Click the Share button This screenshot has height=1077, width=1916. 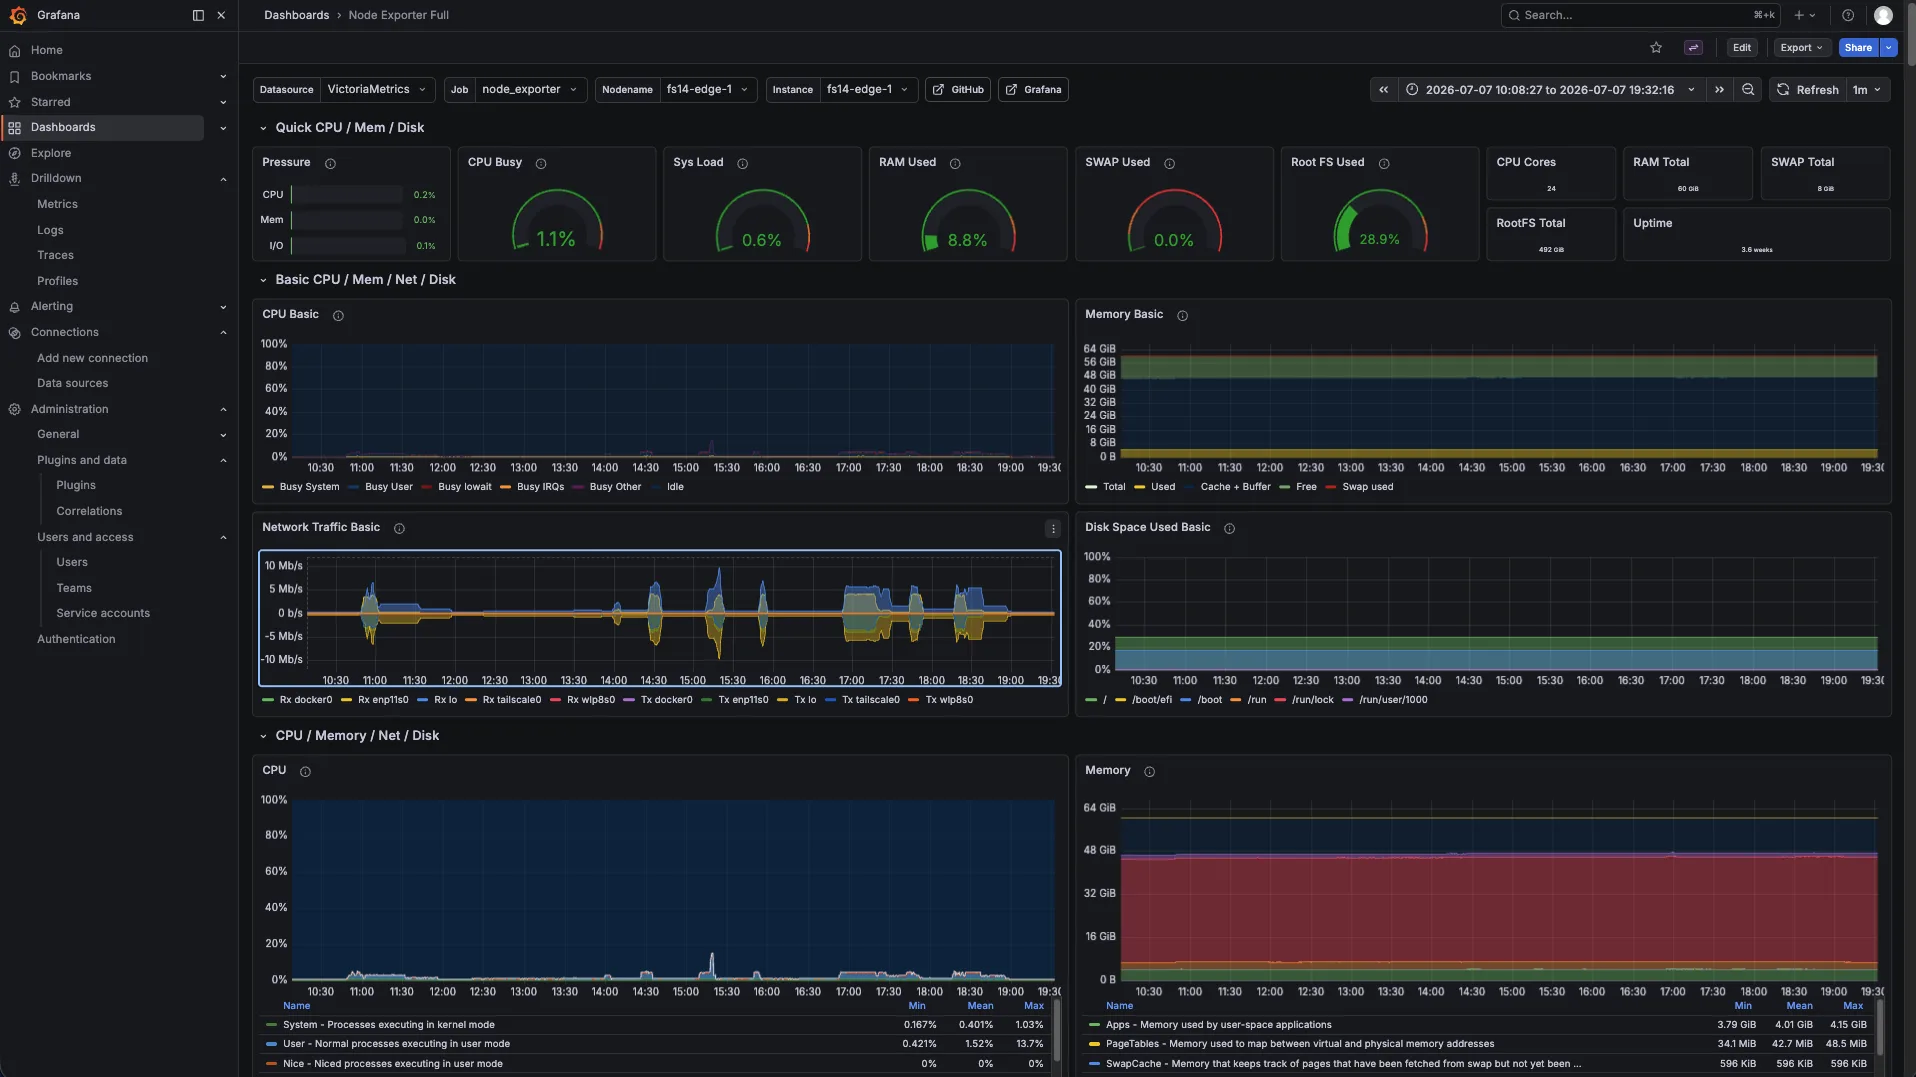tap(1858, 48)
